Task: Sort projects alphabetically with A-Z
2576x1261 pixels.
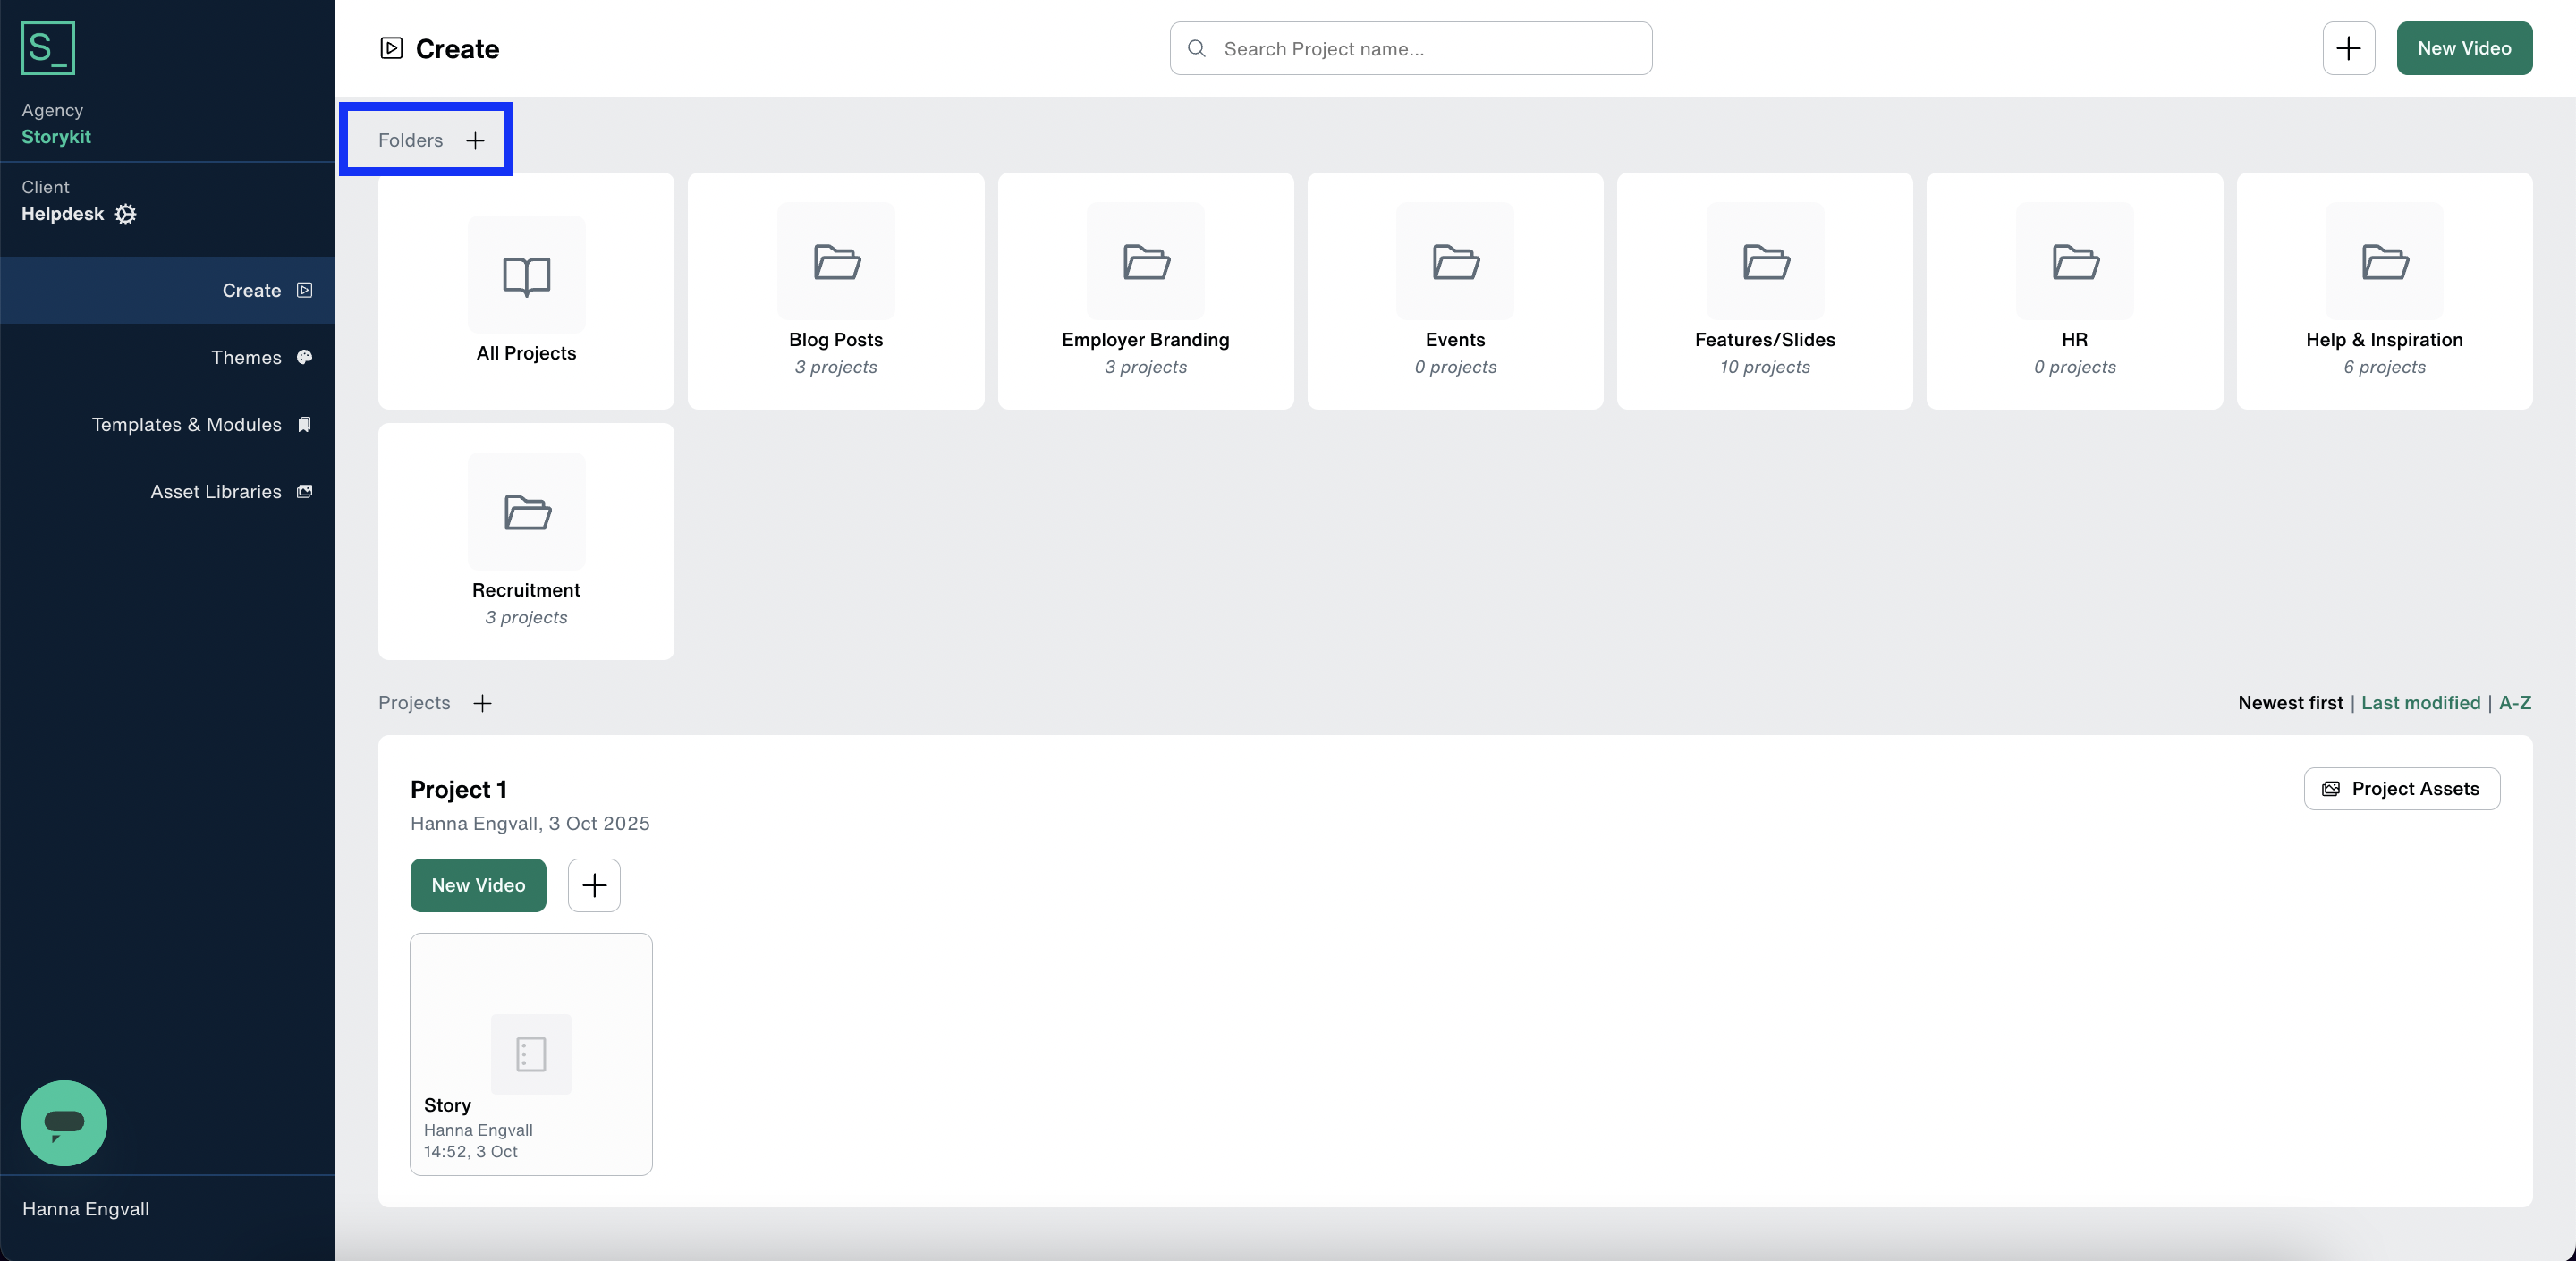Action: point(2516,703)
